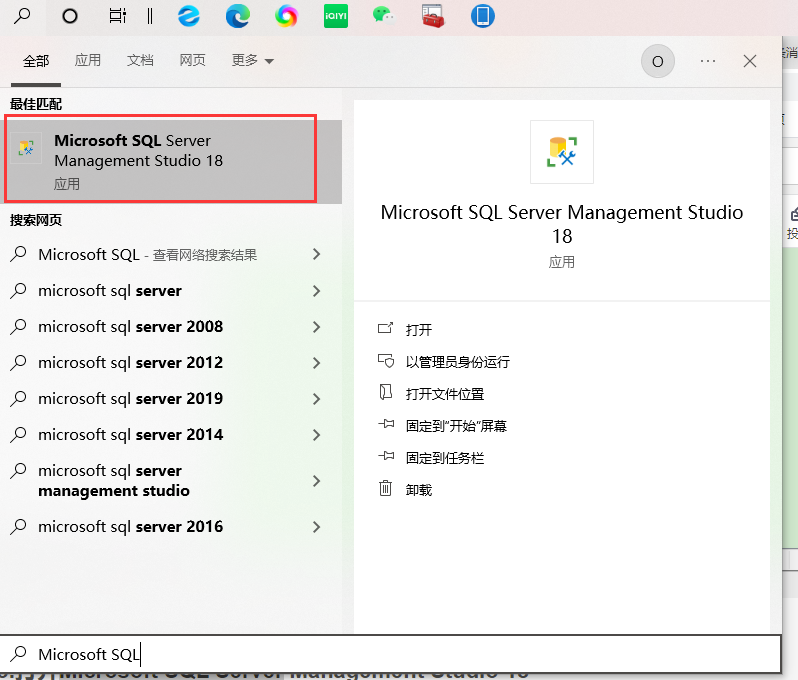Viewport: 798px width, 680px height.
Task: Open the blue phone app on taskbar
Action: coord(482,16)
